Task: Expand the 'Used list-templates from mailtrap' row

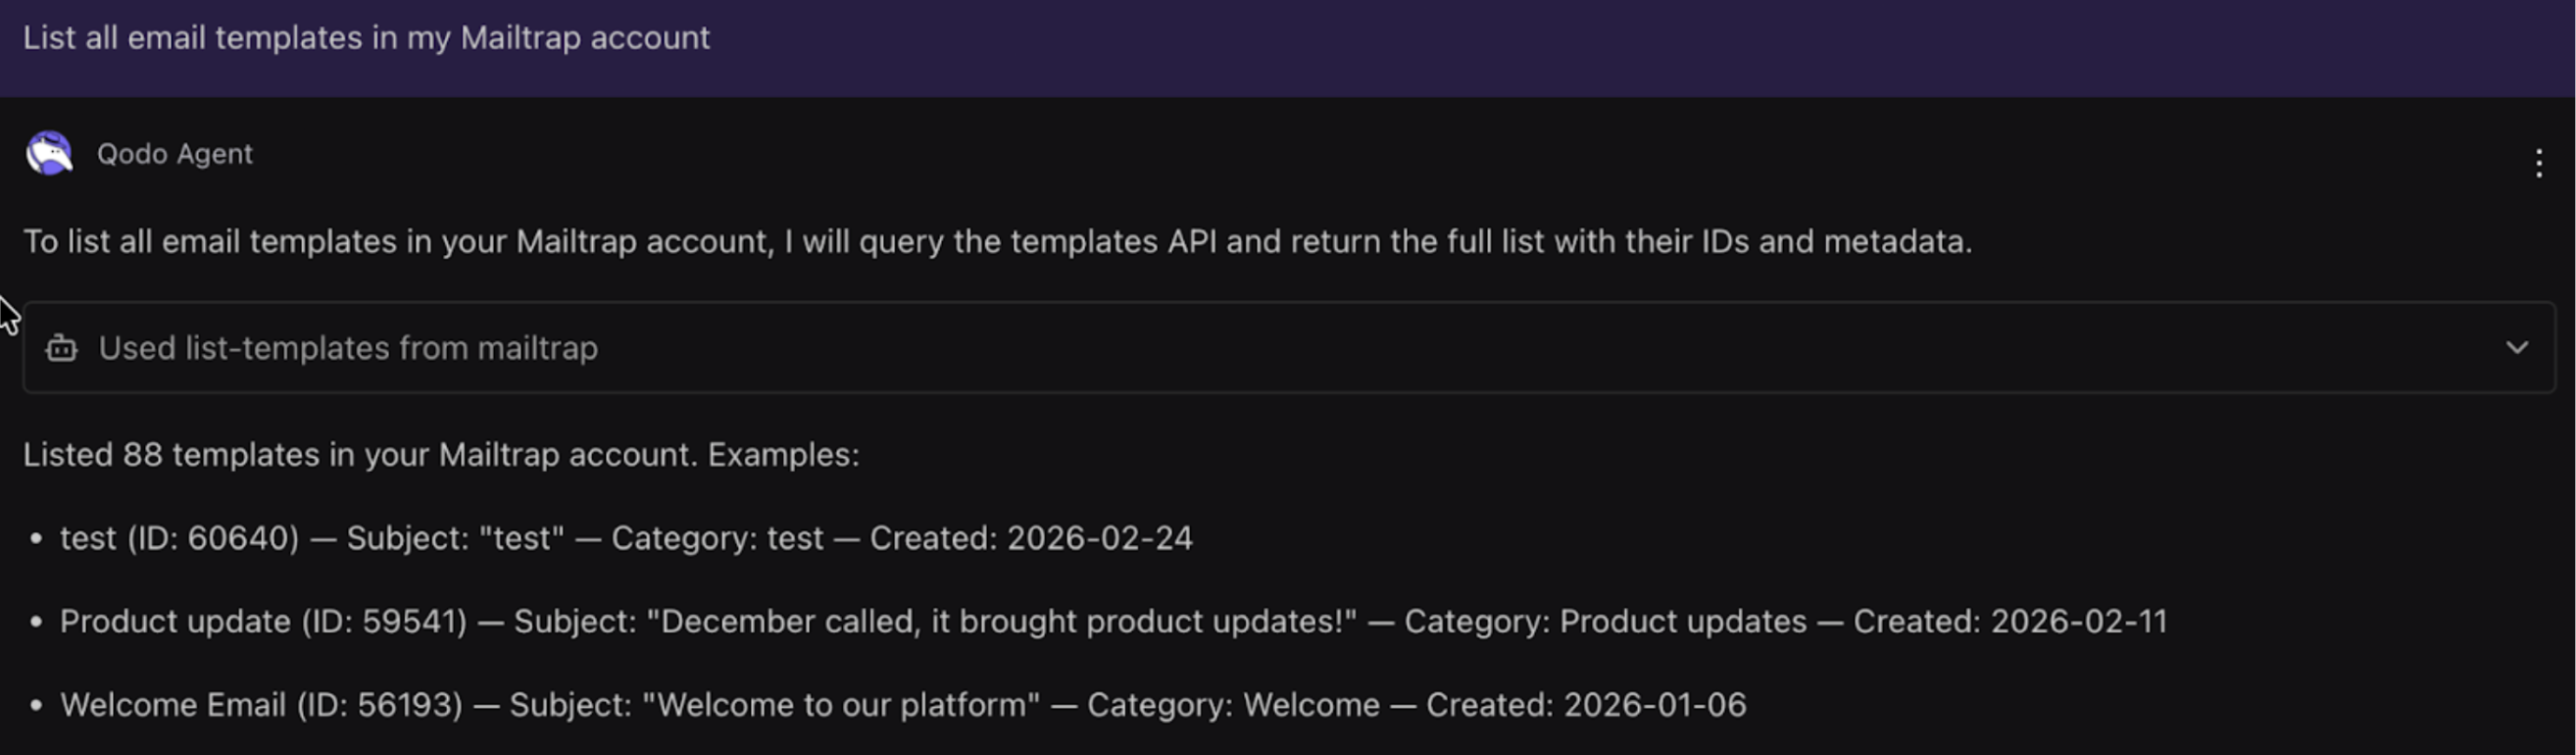Action: [348, 348]
